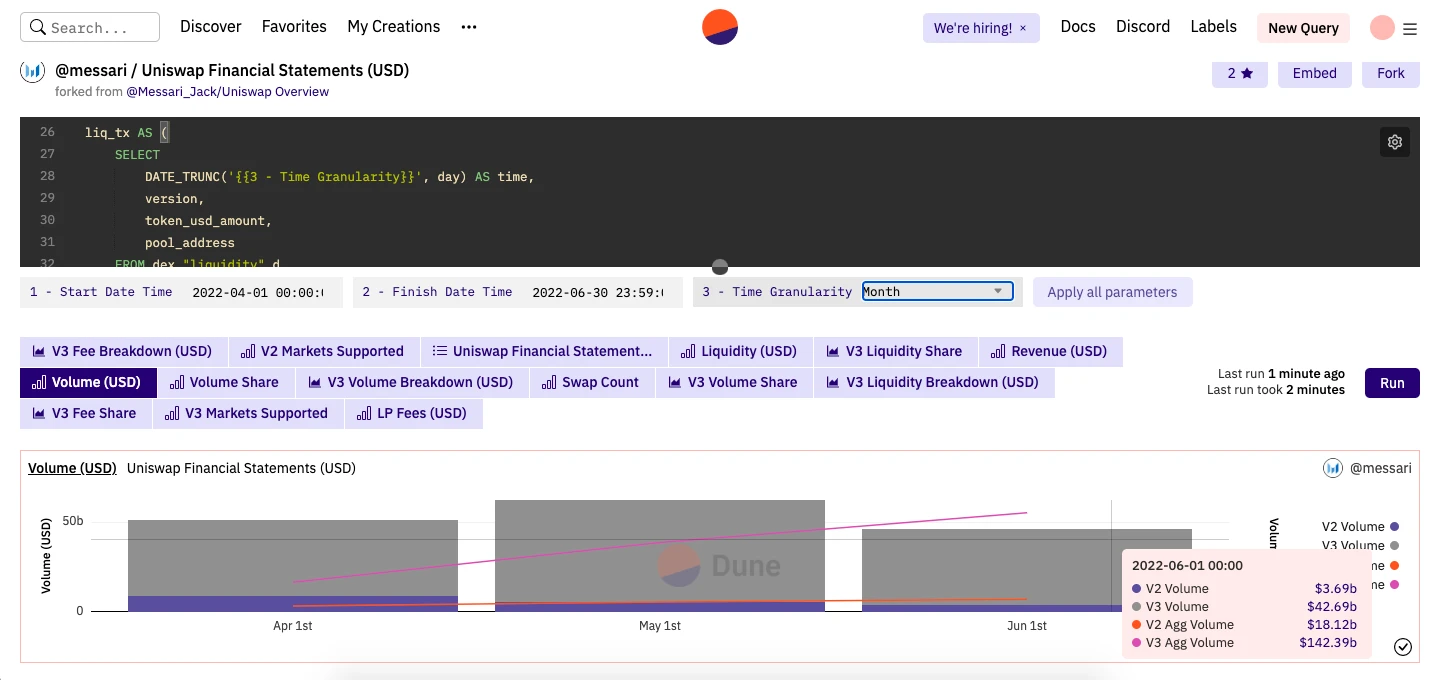
Task: Create a New Query
Action: point(1303,28)
